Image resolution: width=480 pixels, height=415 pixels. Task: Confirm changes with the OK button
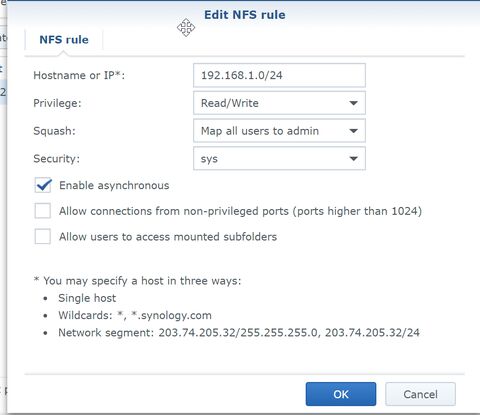click(x=341, y=394)
